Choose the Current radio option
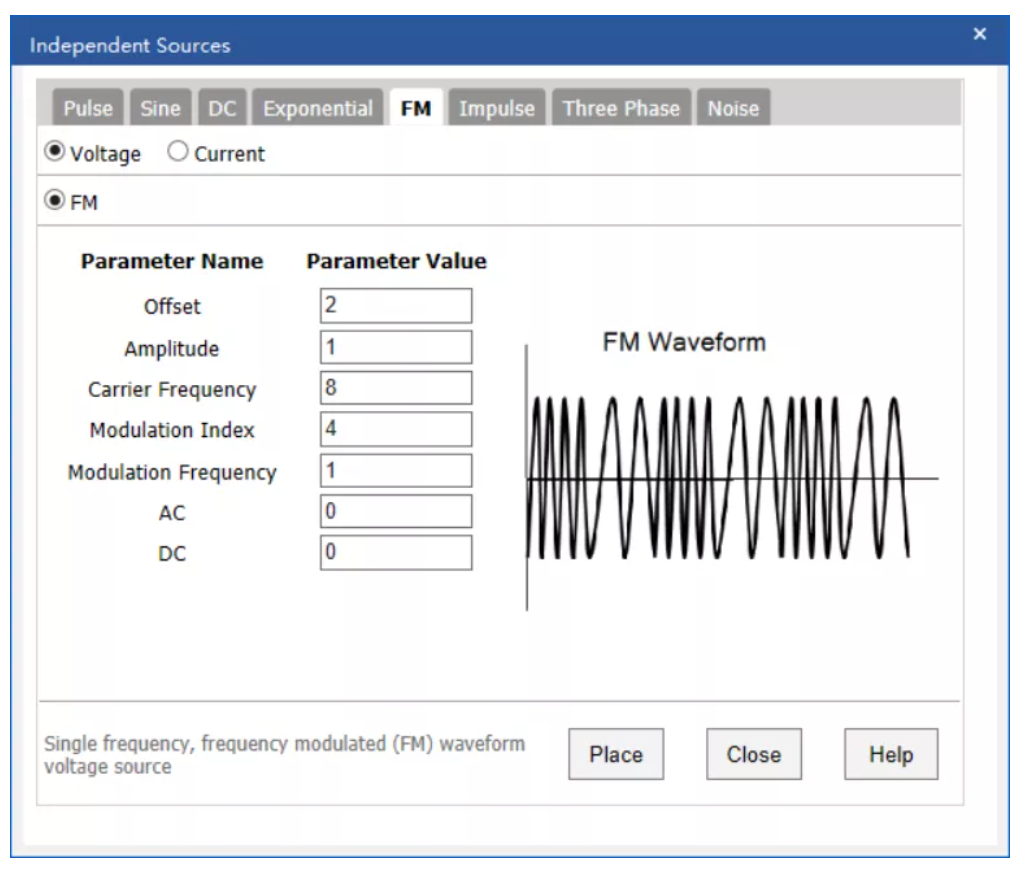 (x=177, y=151)
